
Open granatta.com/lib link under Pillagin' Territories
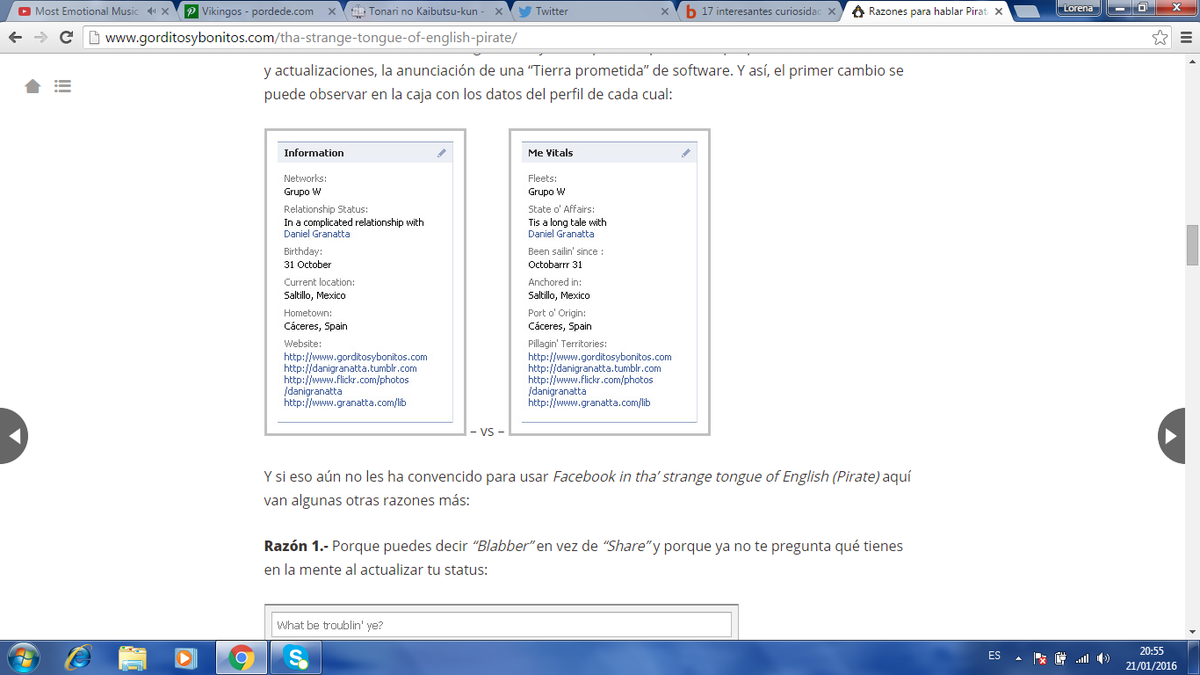[x=589, y=402]
